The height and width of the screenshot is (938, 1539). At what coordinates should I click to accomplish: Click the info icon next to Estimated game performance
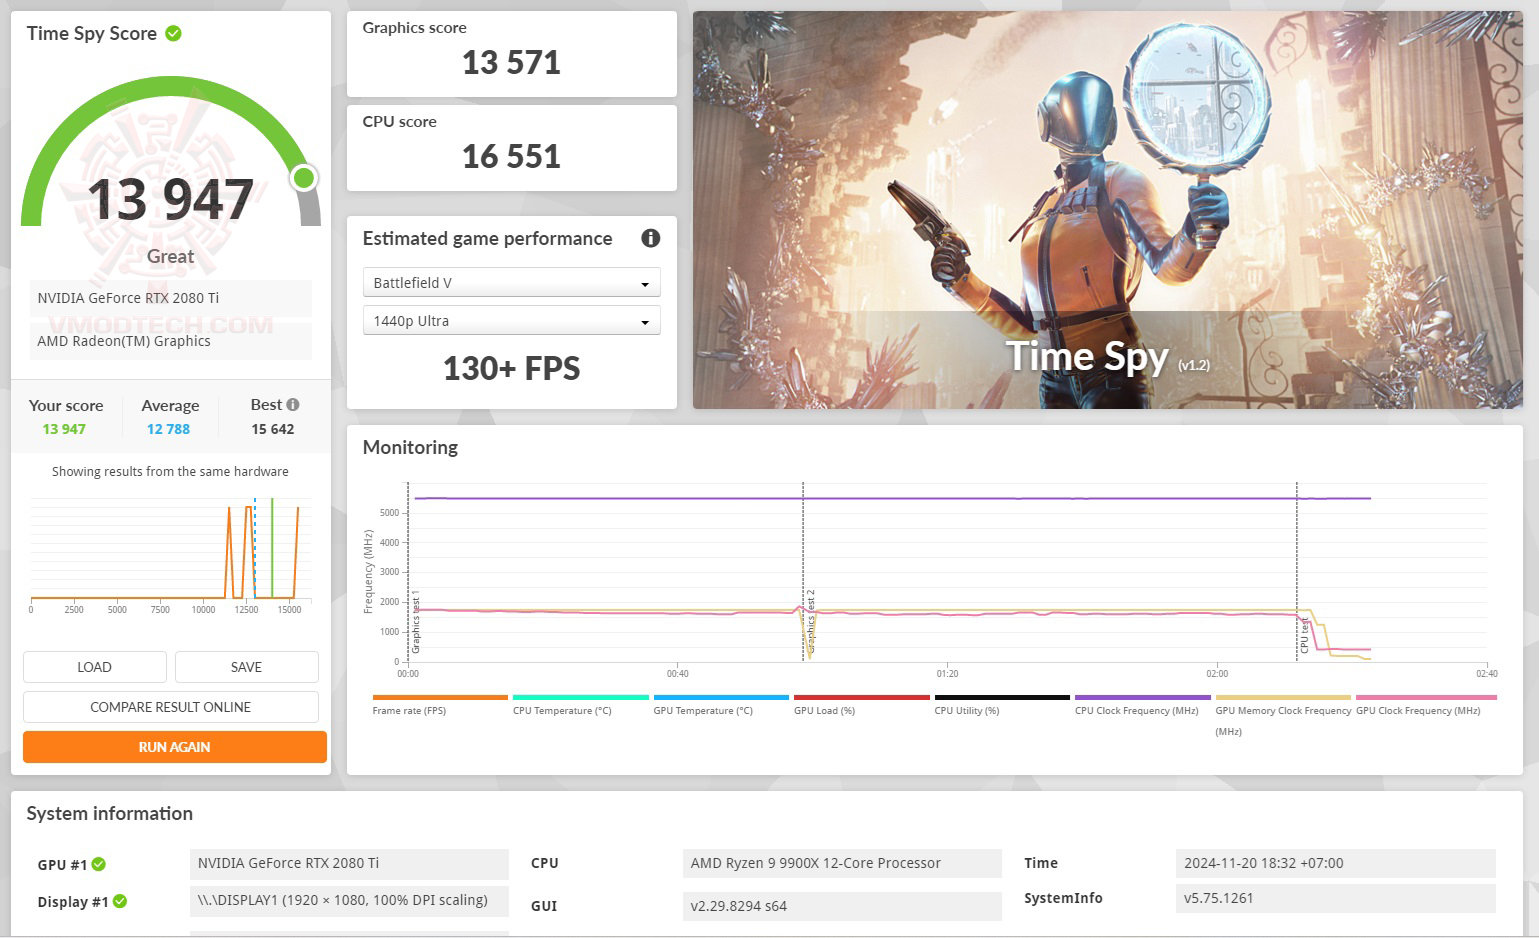(x=650, y=238)
